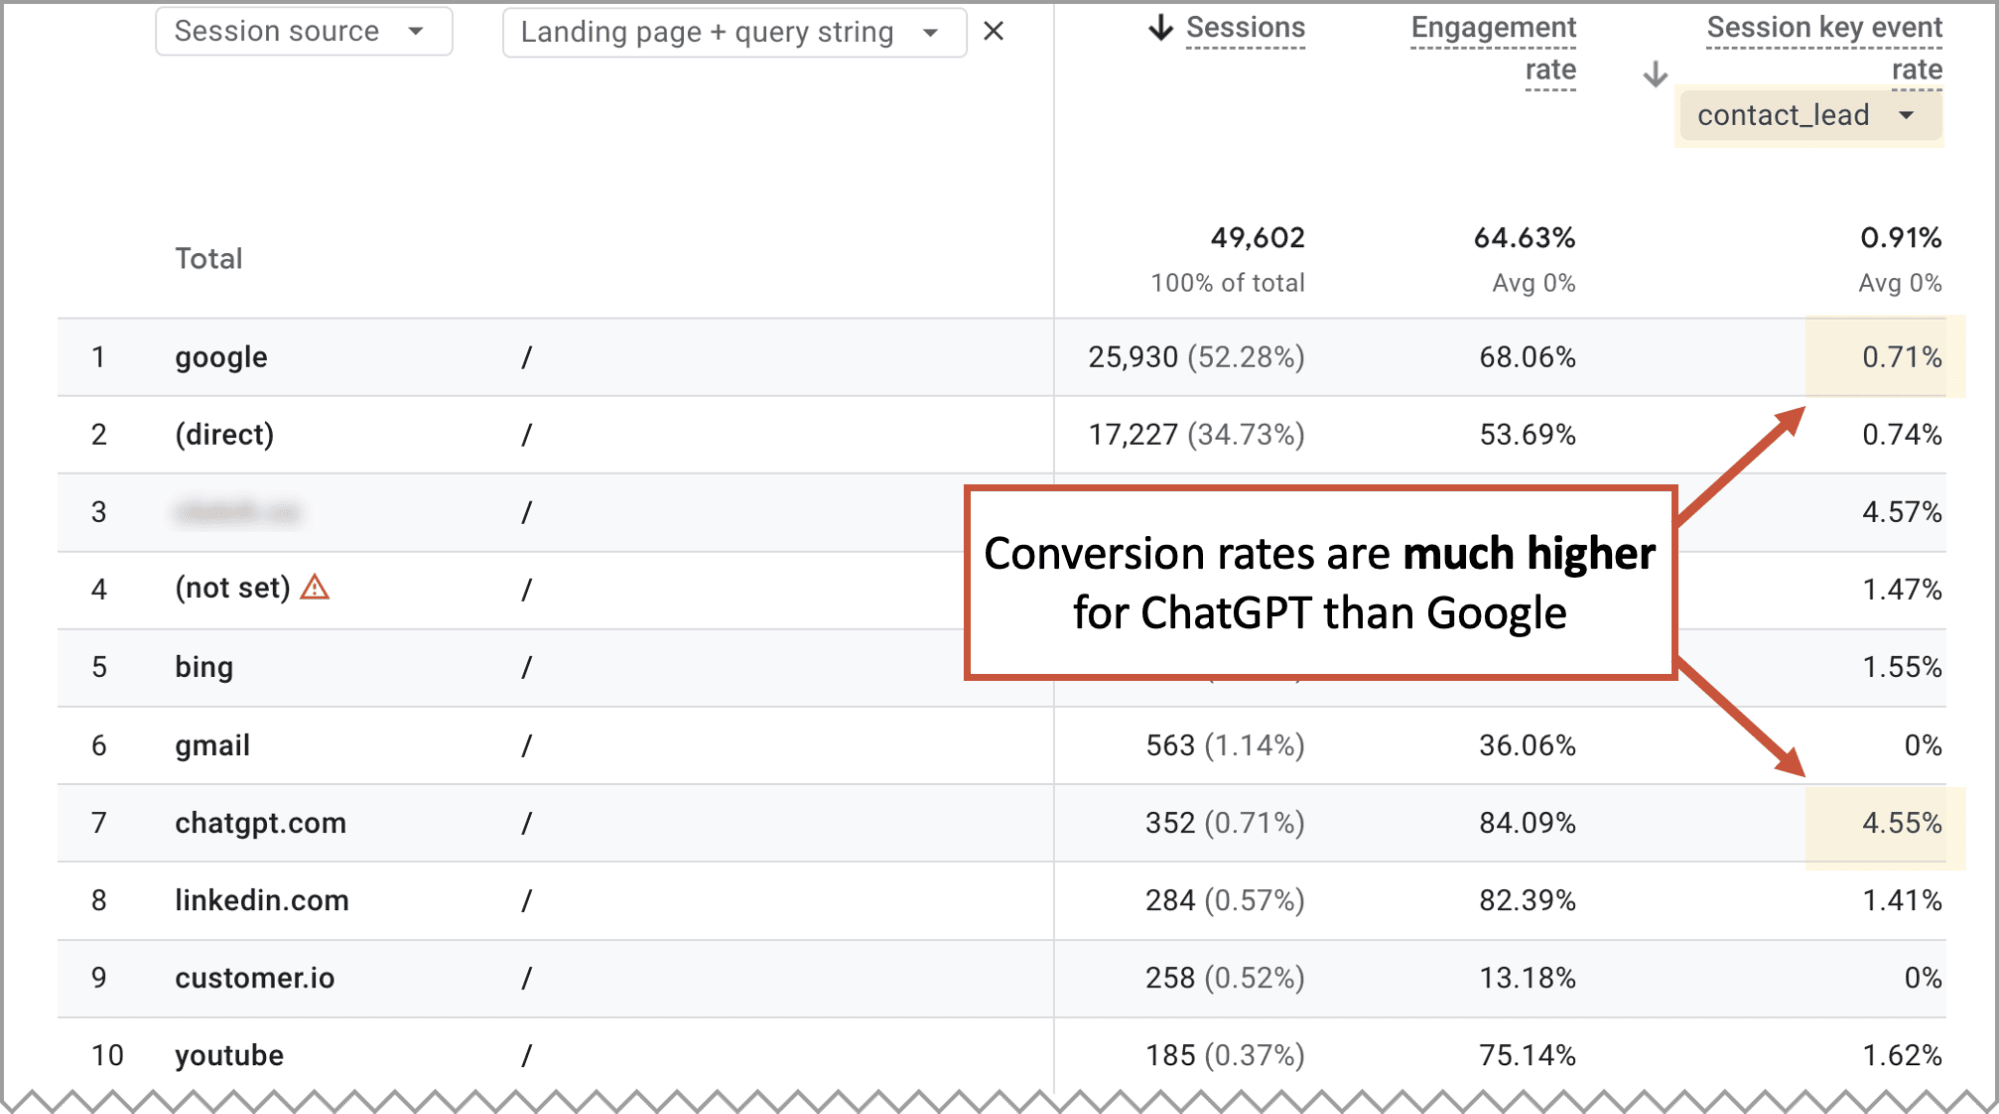Click the 0.74% key event rate for (direct)

pos(1901,435)
